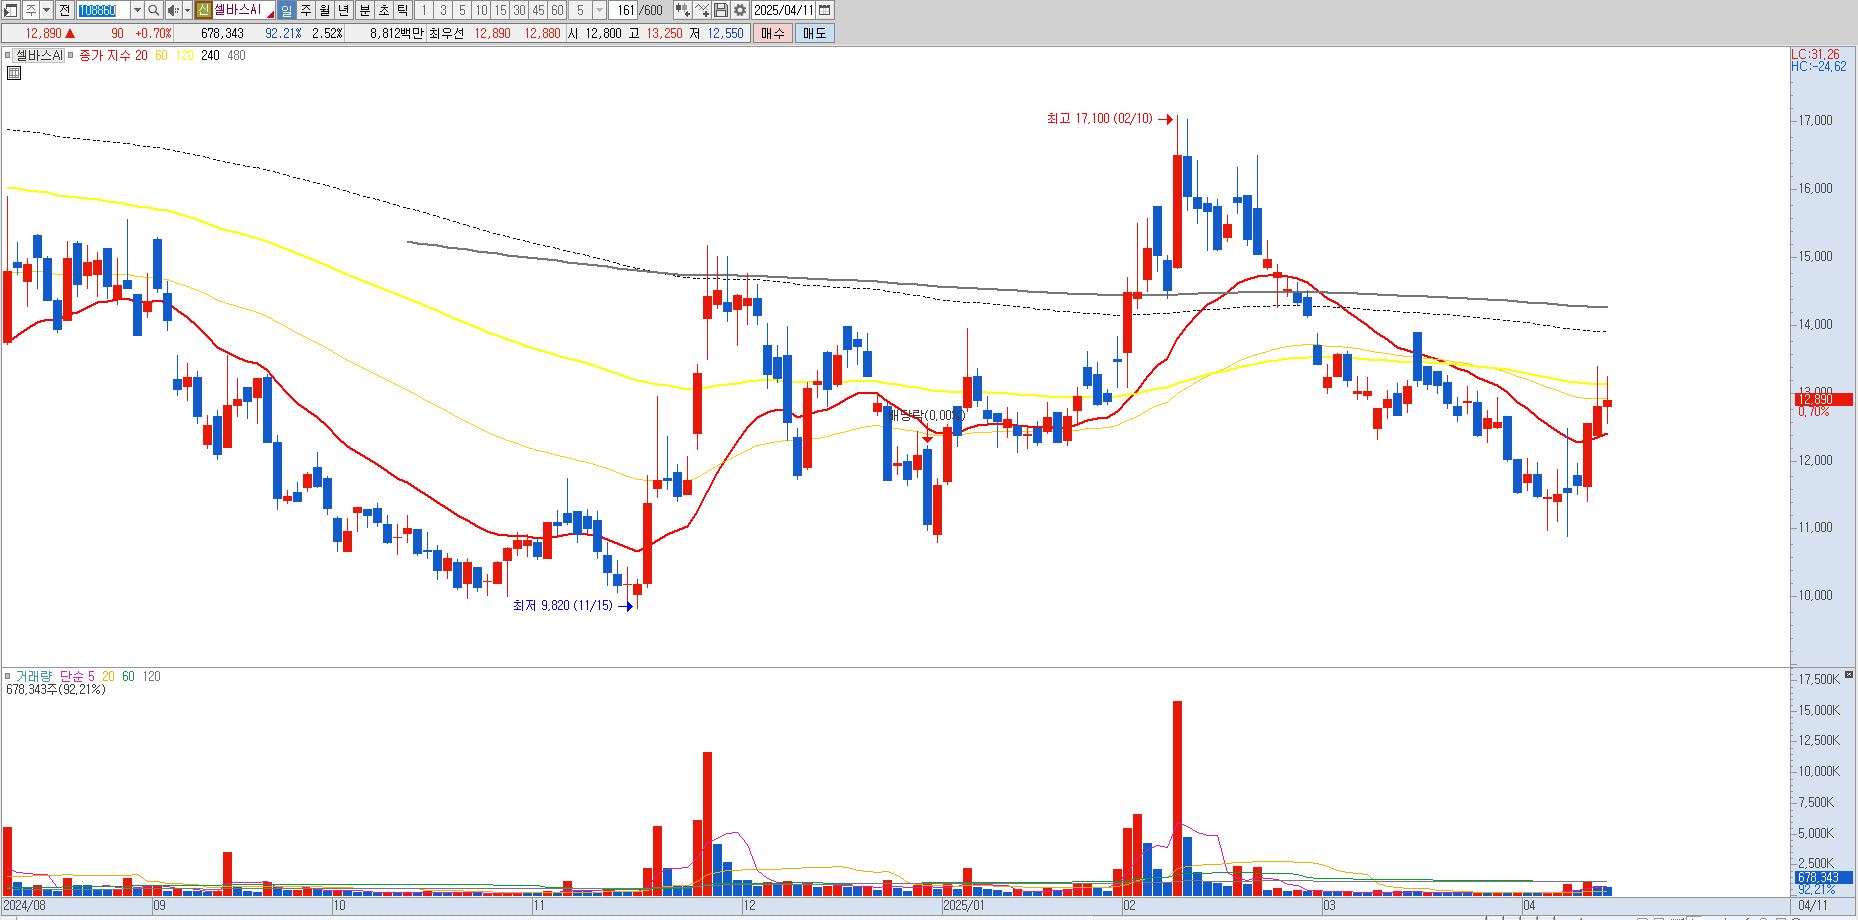Click the yellow 120 moving average label
Screen dimensions: 1858x920
point(184,55)
